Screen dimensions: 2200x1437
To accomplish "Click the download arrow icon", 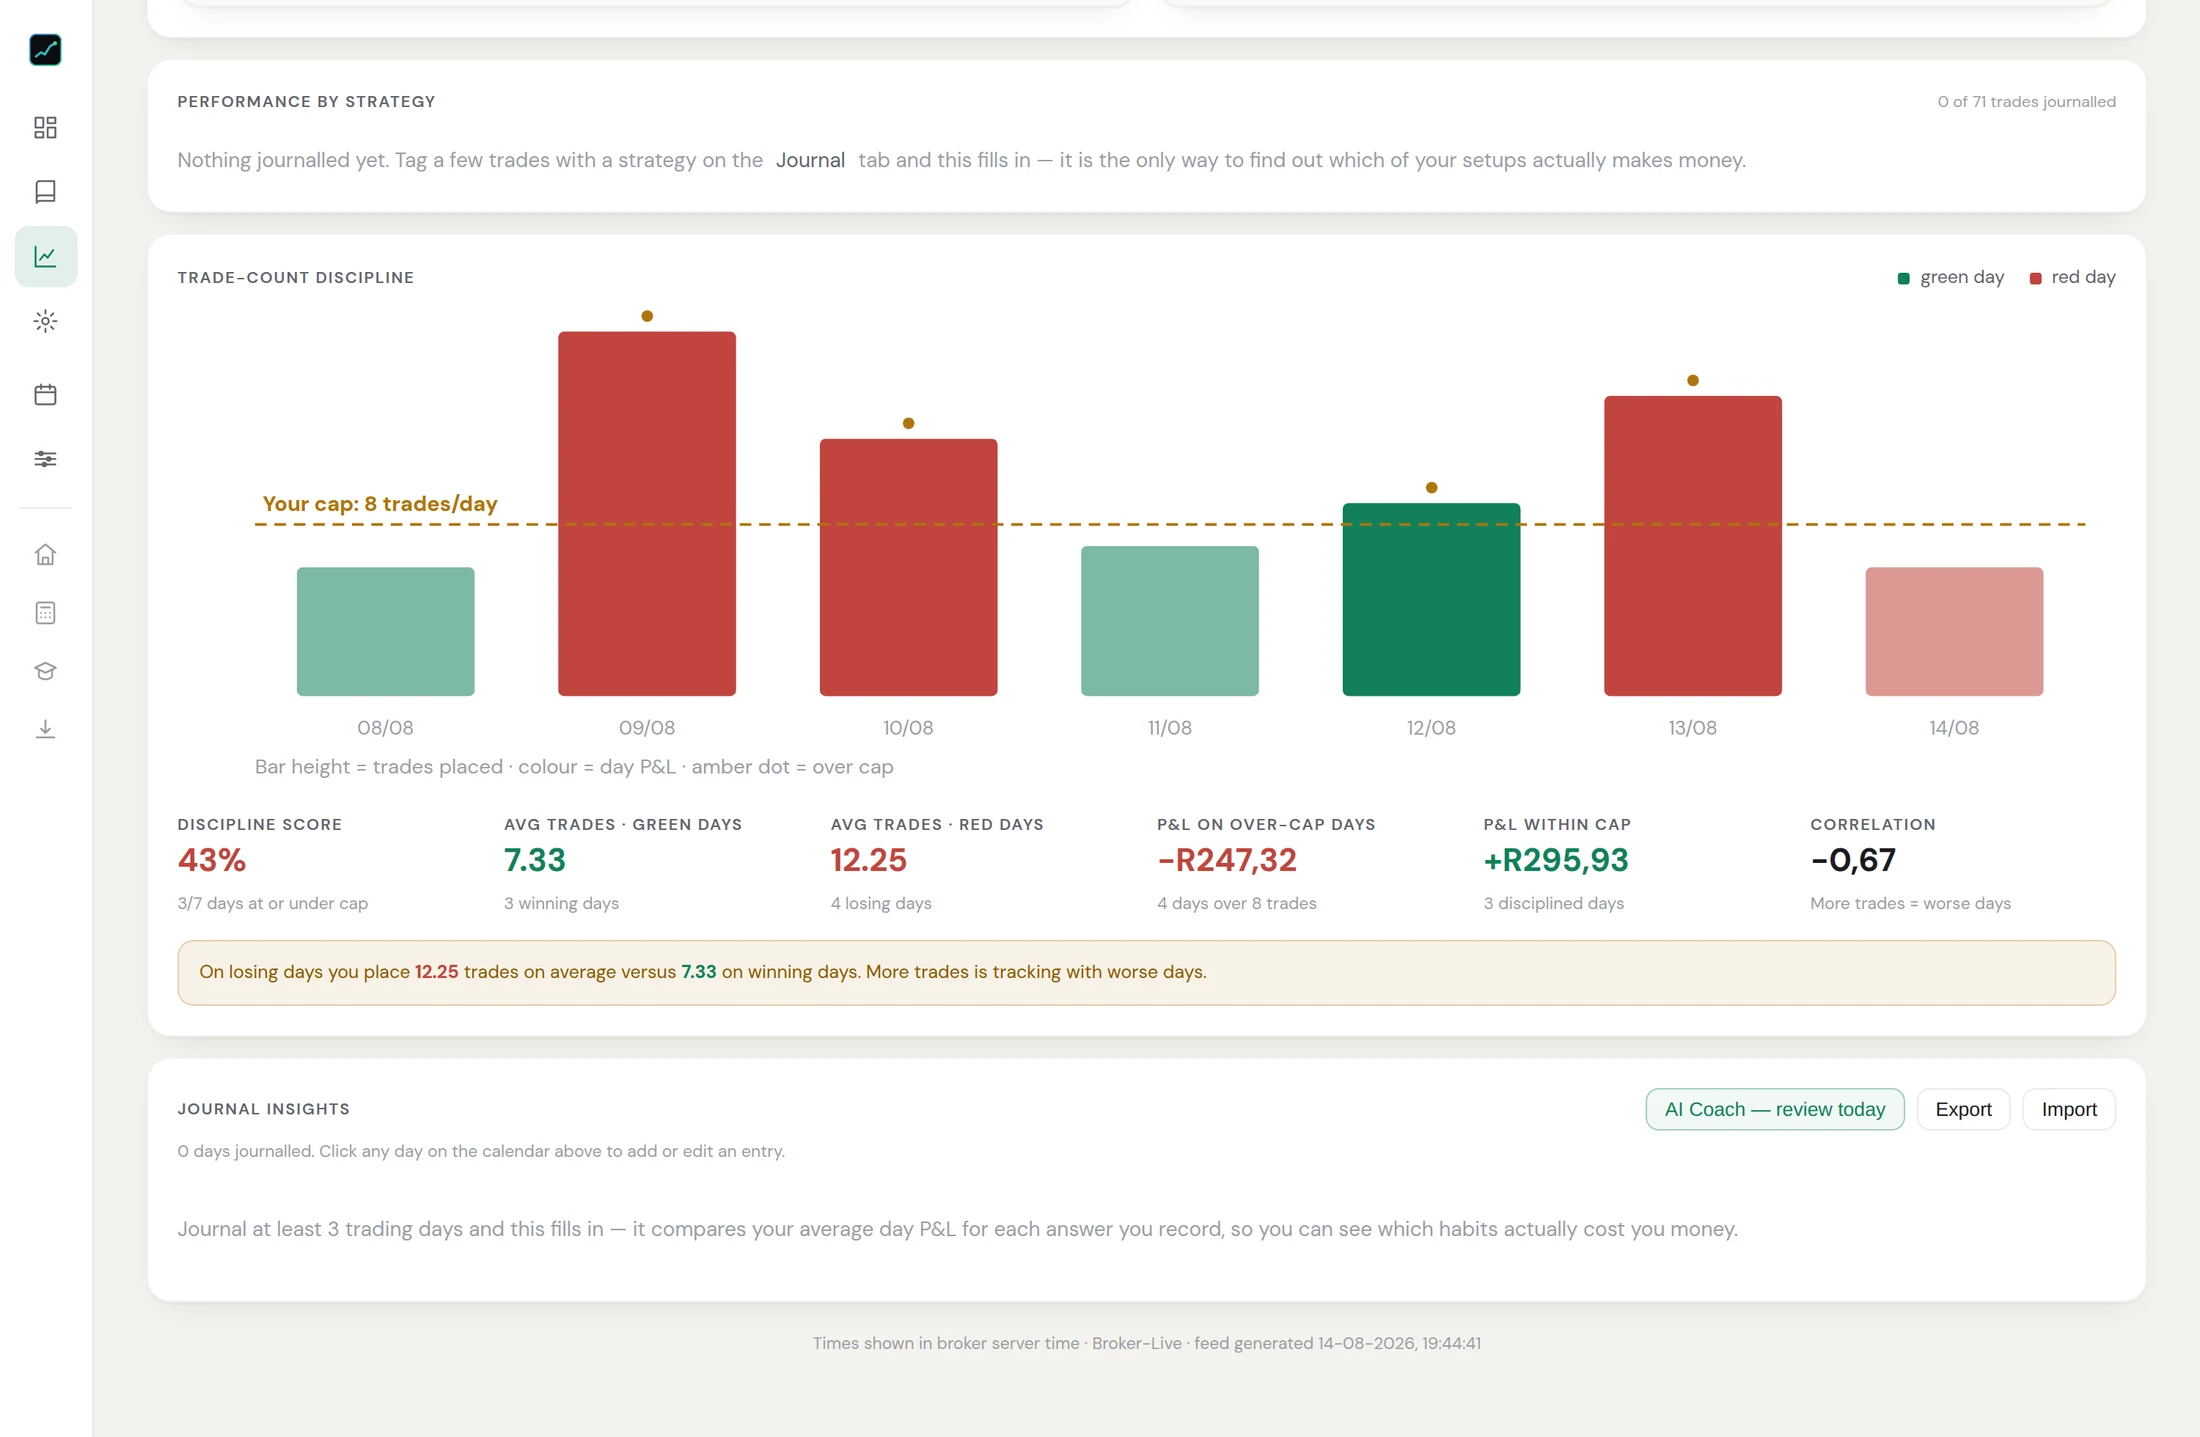I will pyautogui.click(x=45, y=729).
